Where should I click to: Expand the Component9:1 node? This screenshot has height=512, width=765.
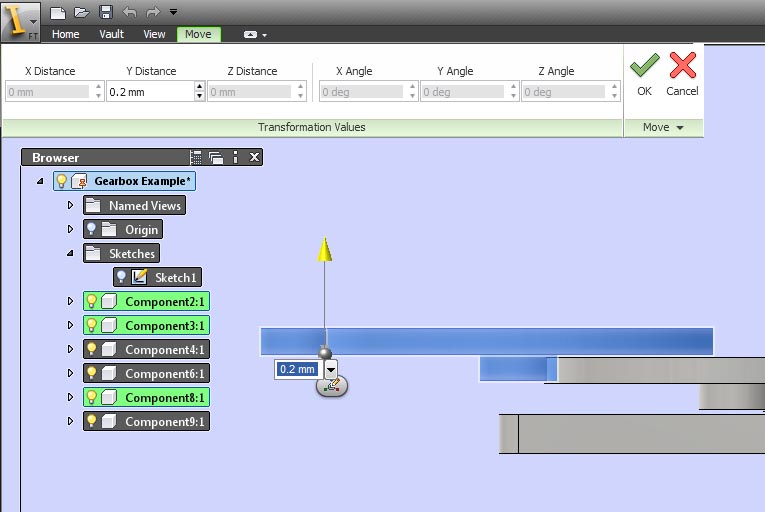click(70, 421)
